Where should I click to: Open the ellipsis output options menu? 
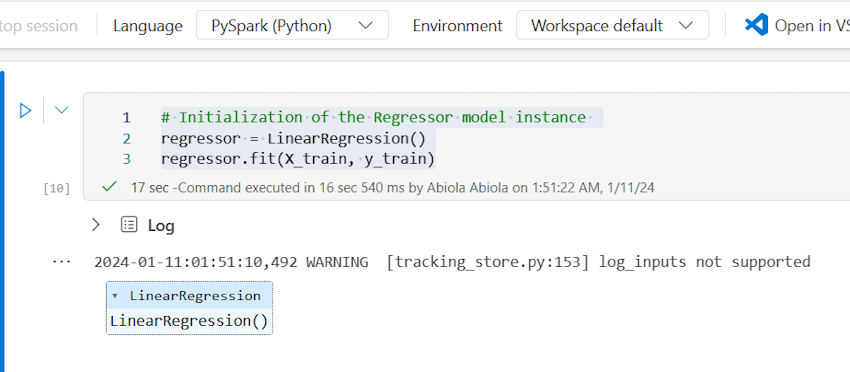click(x=62, y=262)
